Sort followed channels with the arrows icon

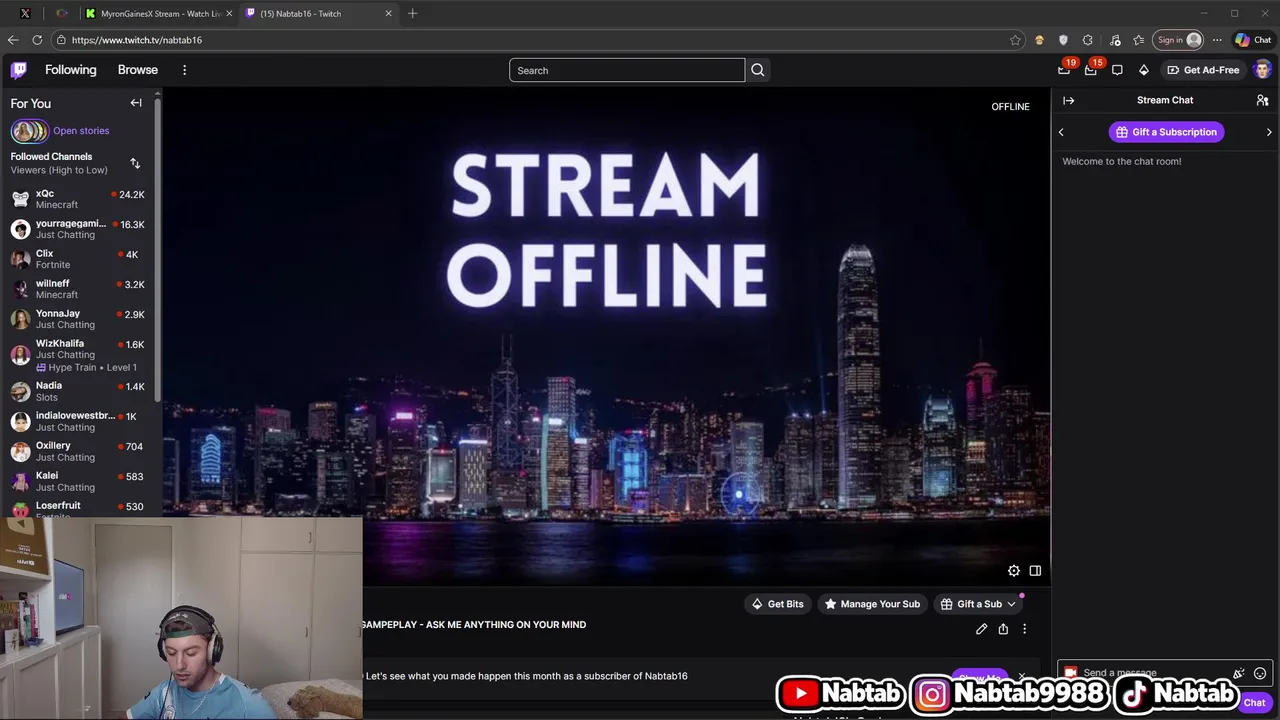pyautogui.click(x=135, y=163)
